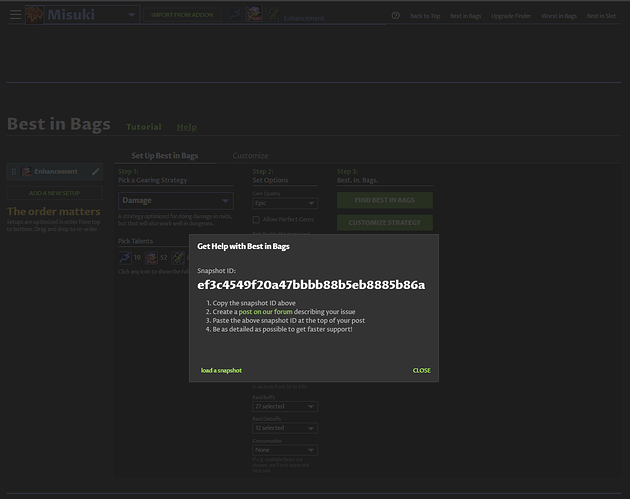Go to Back to Top link

[x=425, y=16]
